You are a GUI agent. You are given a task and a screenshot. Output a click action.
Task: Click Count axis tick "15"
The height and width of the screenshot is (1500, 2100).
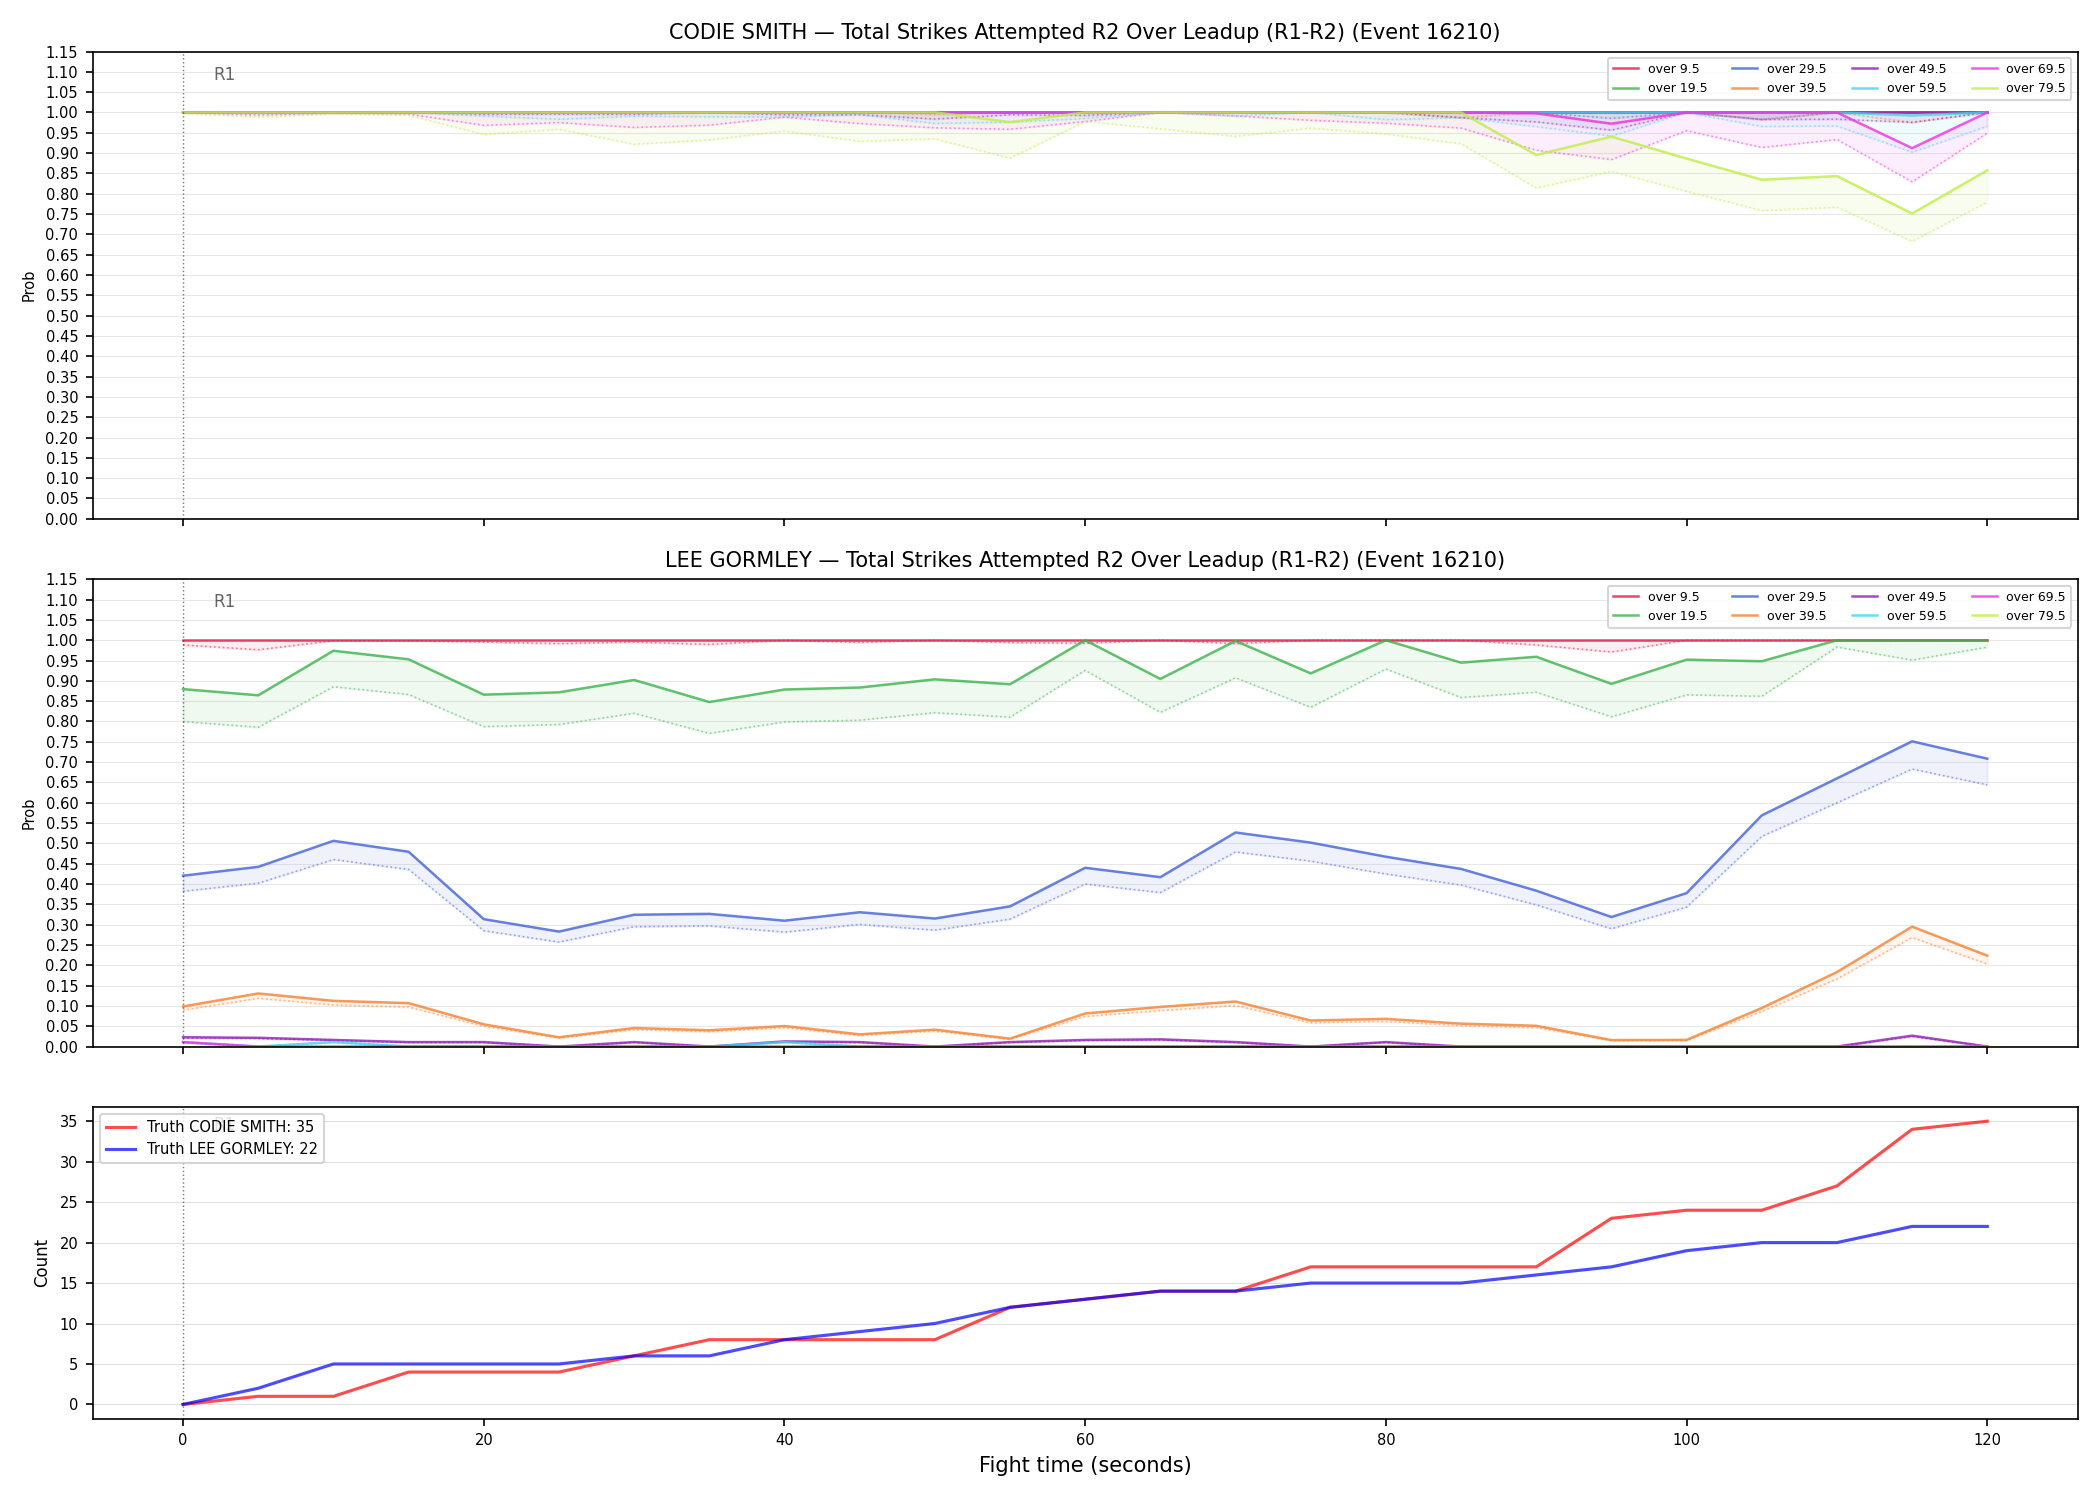point(70,1284)
